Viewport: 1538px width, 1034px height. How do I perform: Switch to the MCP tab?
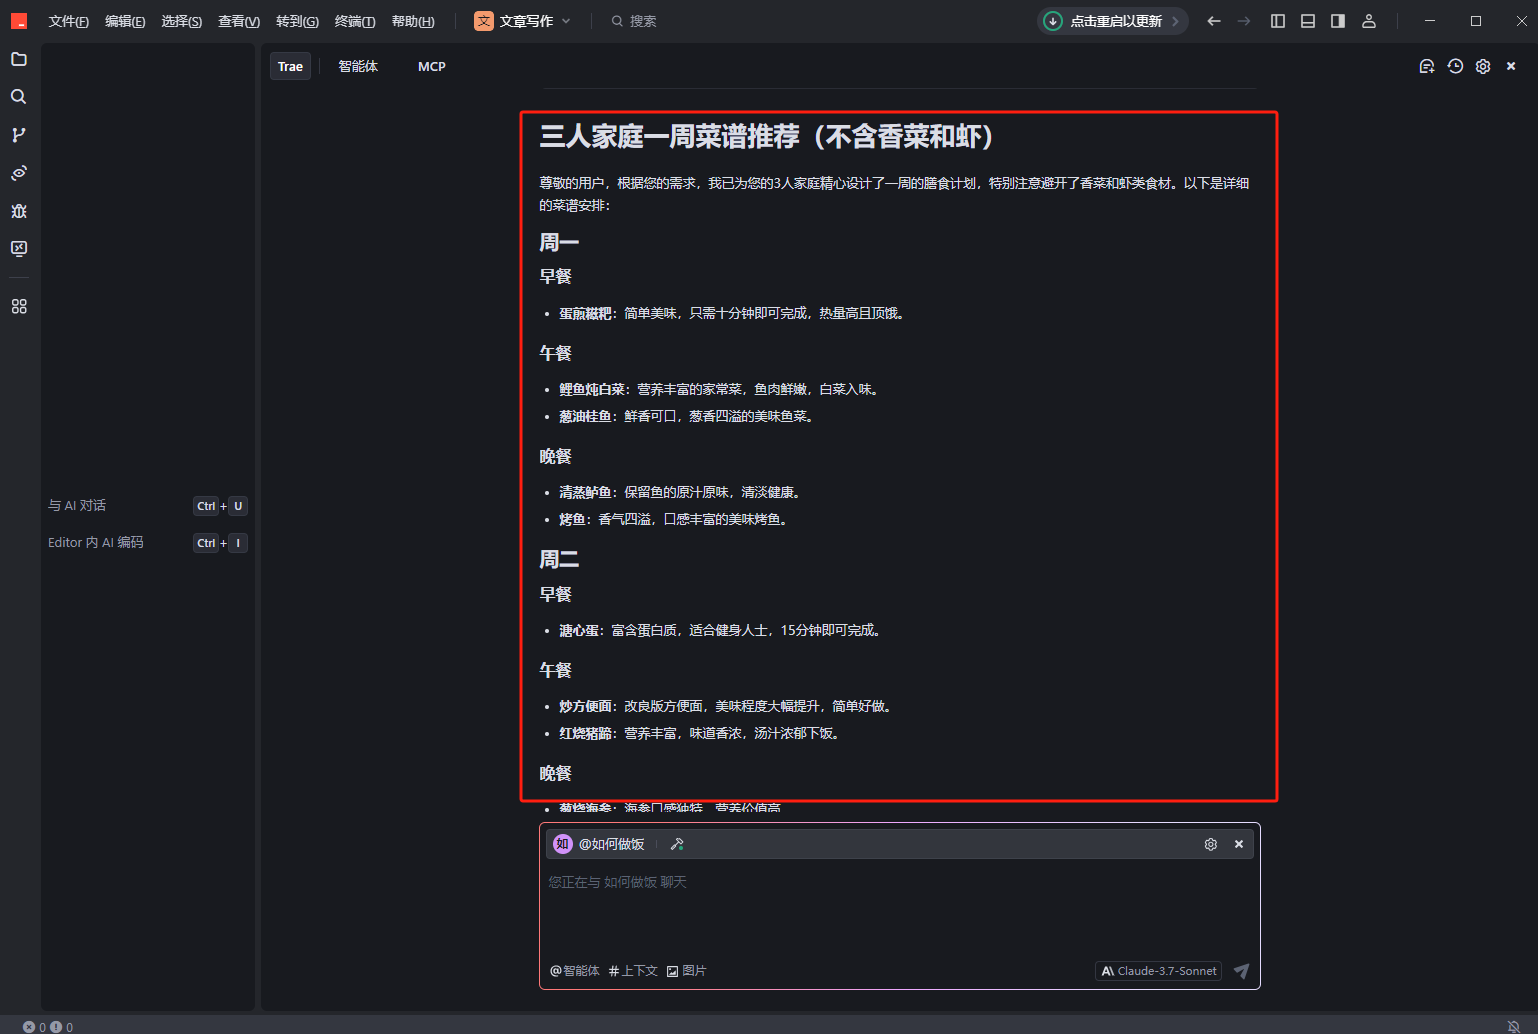tap(431, 66)
